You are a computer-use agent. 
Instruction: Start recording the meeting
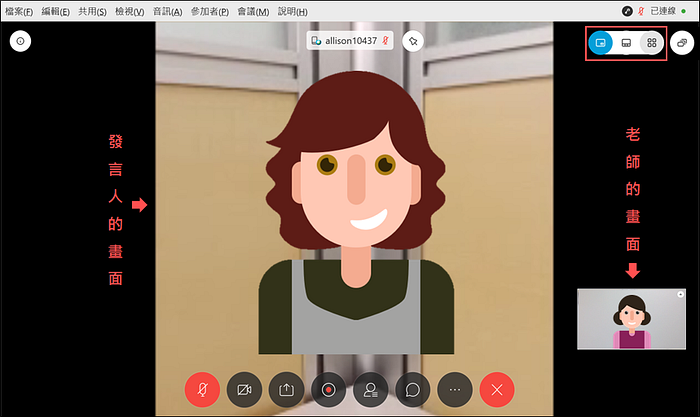pos(329,390)
